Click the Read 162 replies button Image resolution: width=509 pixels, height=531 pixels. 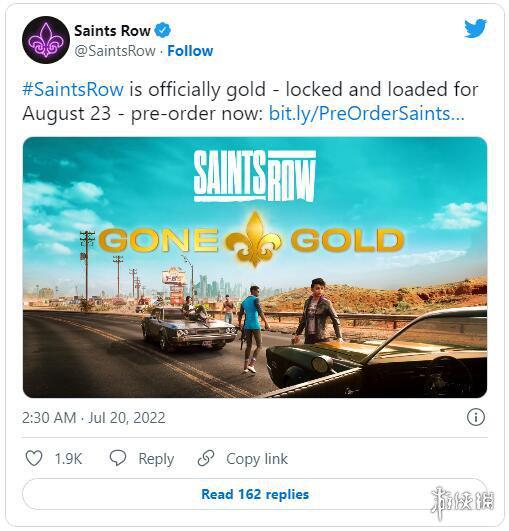[255, 494]
